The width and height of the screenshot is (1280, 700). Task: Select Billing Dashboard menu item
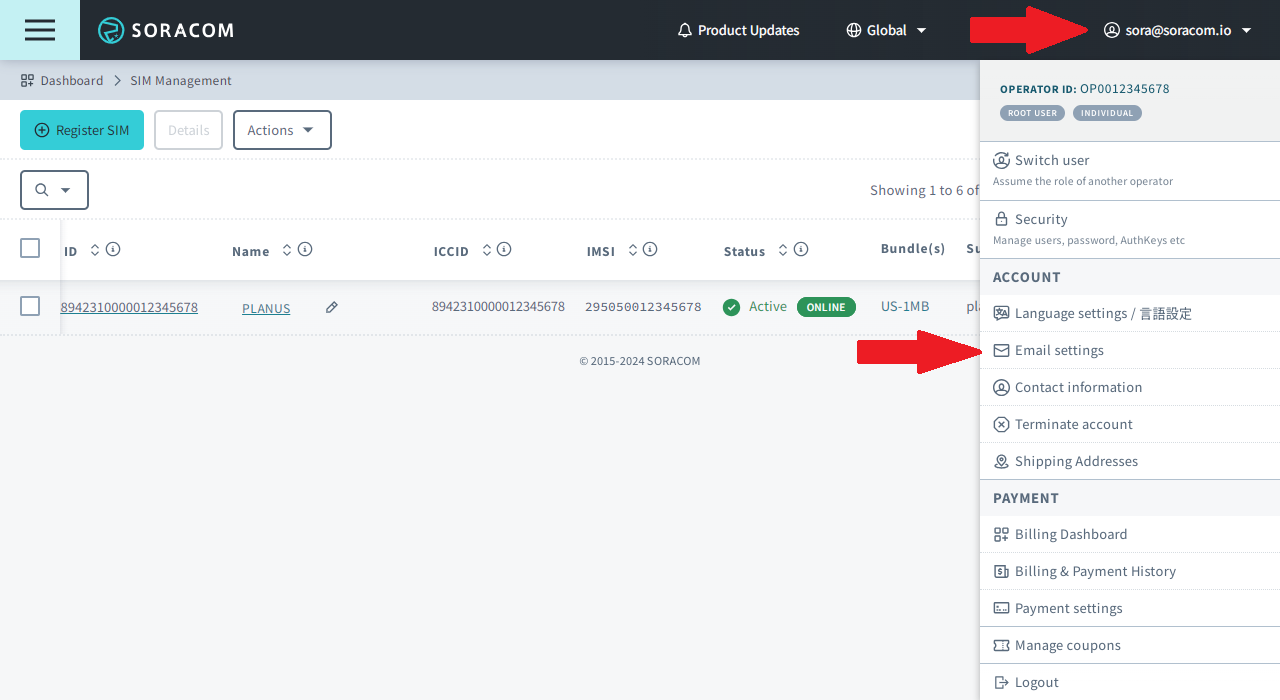pyautogui.click(x=1070, y=534)
